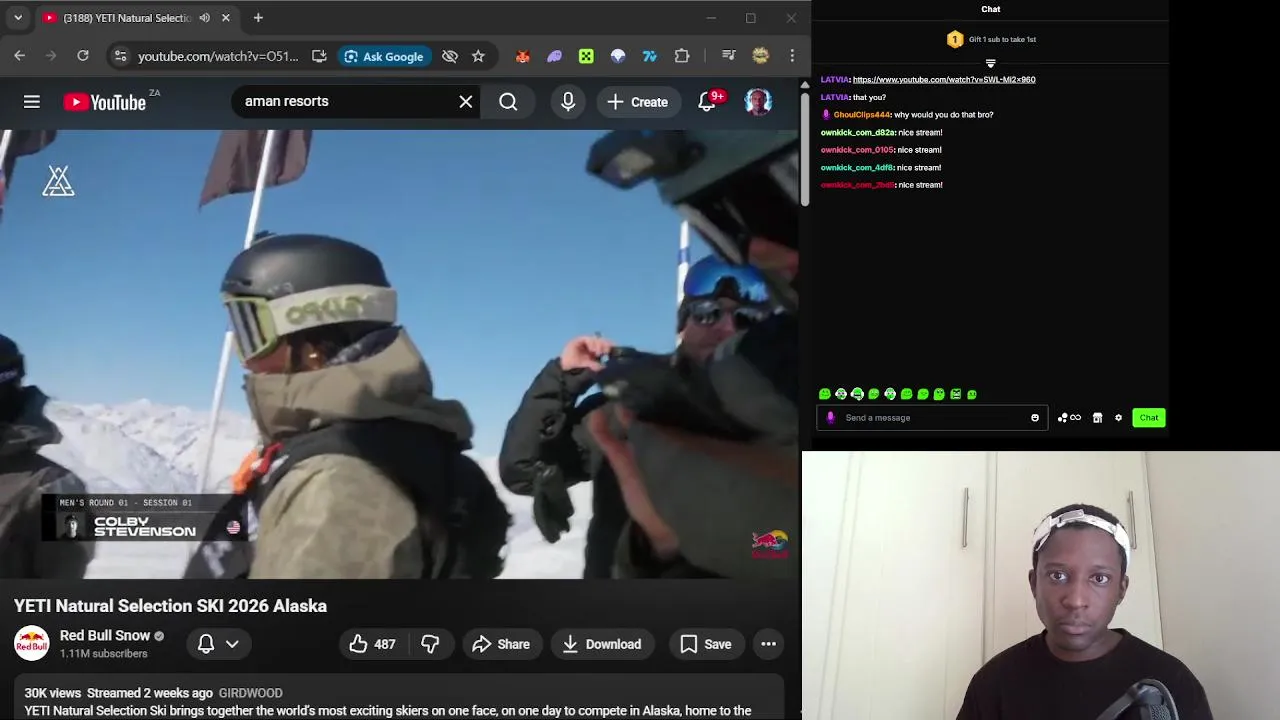Viewport: 1280px width, 720px height.
Task: Open a new browser tab
Action: [258, 18]
